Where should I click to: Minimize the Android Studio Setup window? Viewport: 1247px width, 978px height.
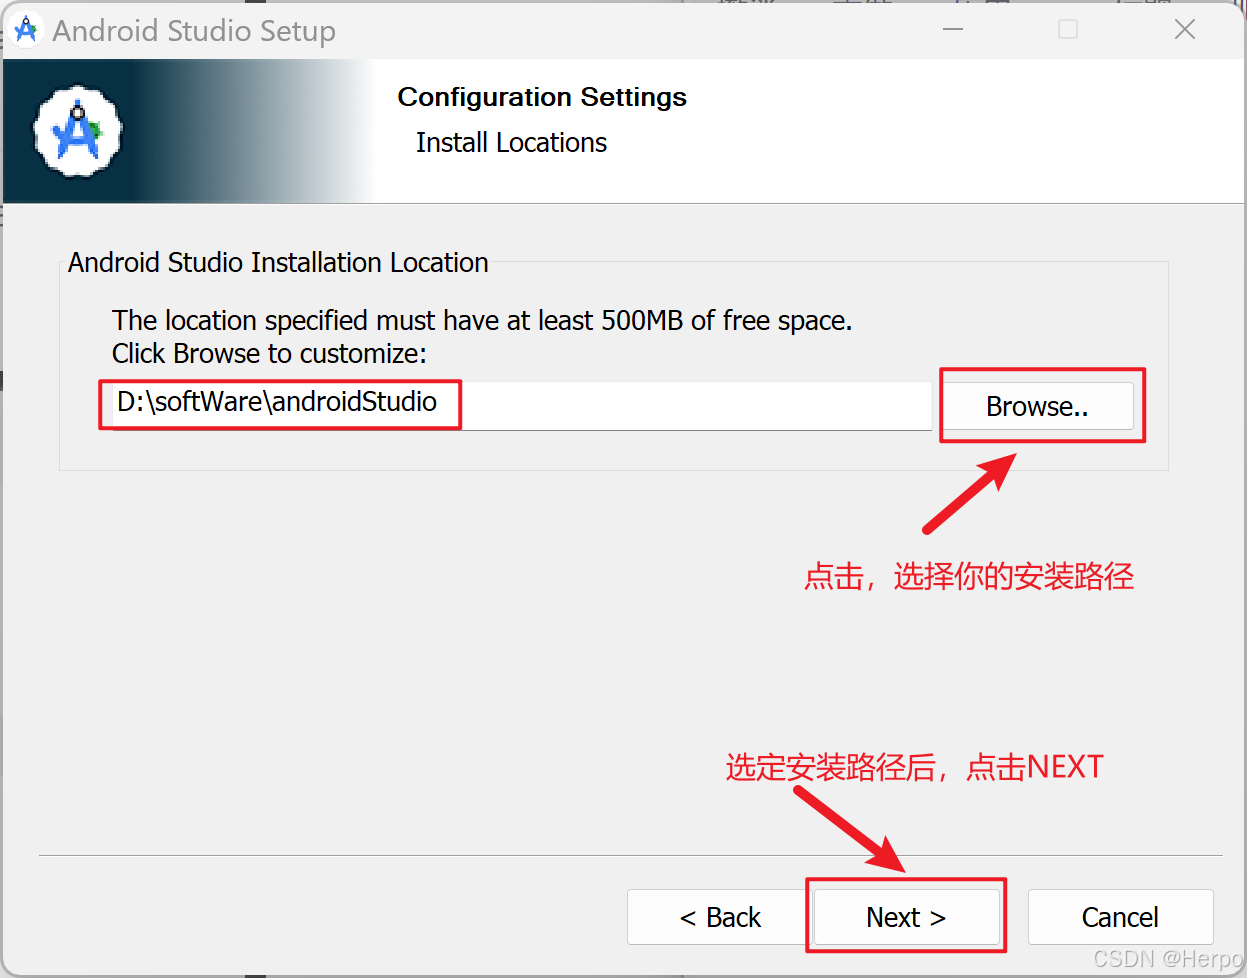point(953,29)
